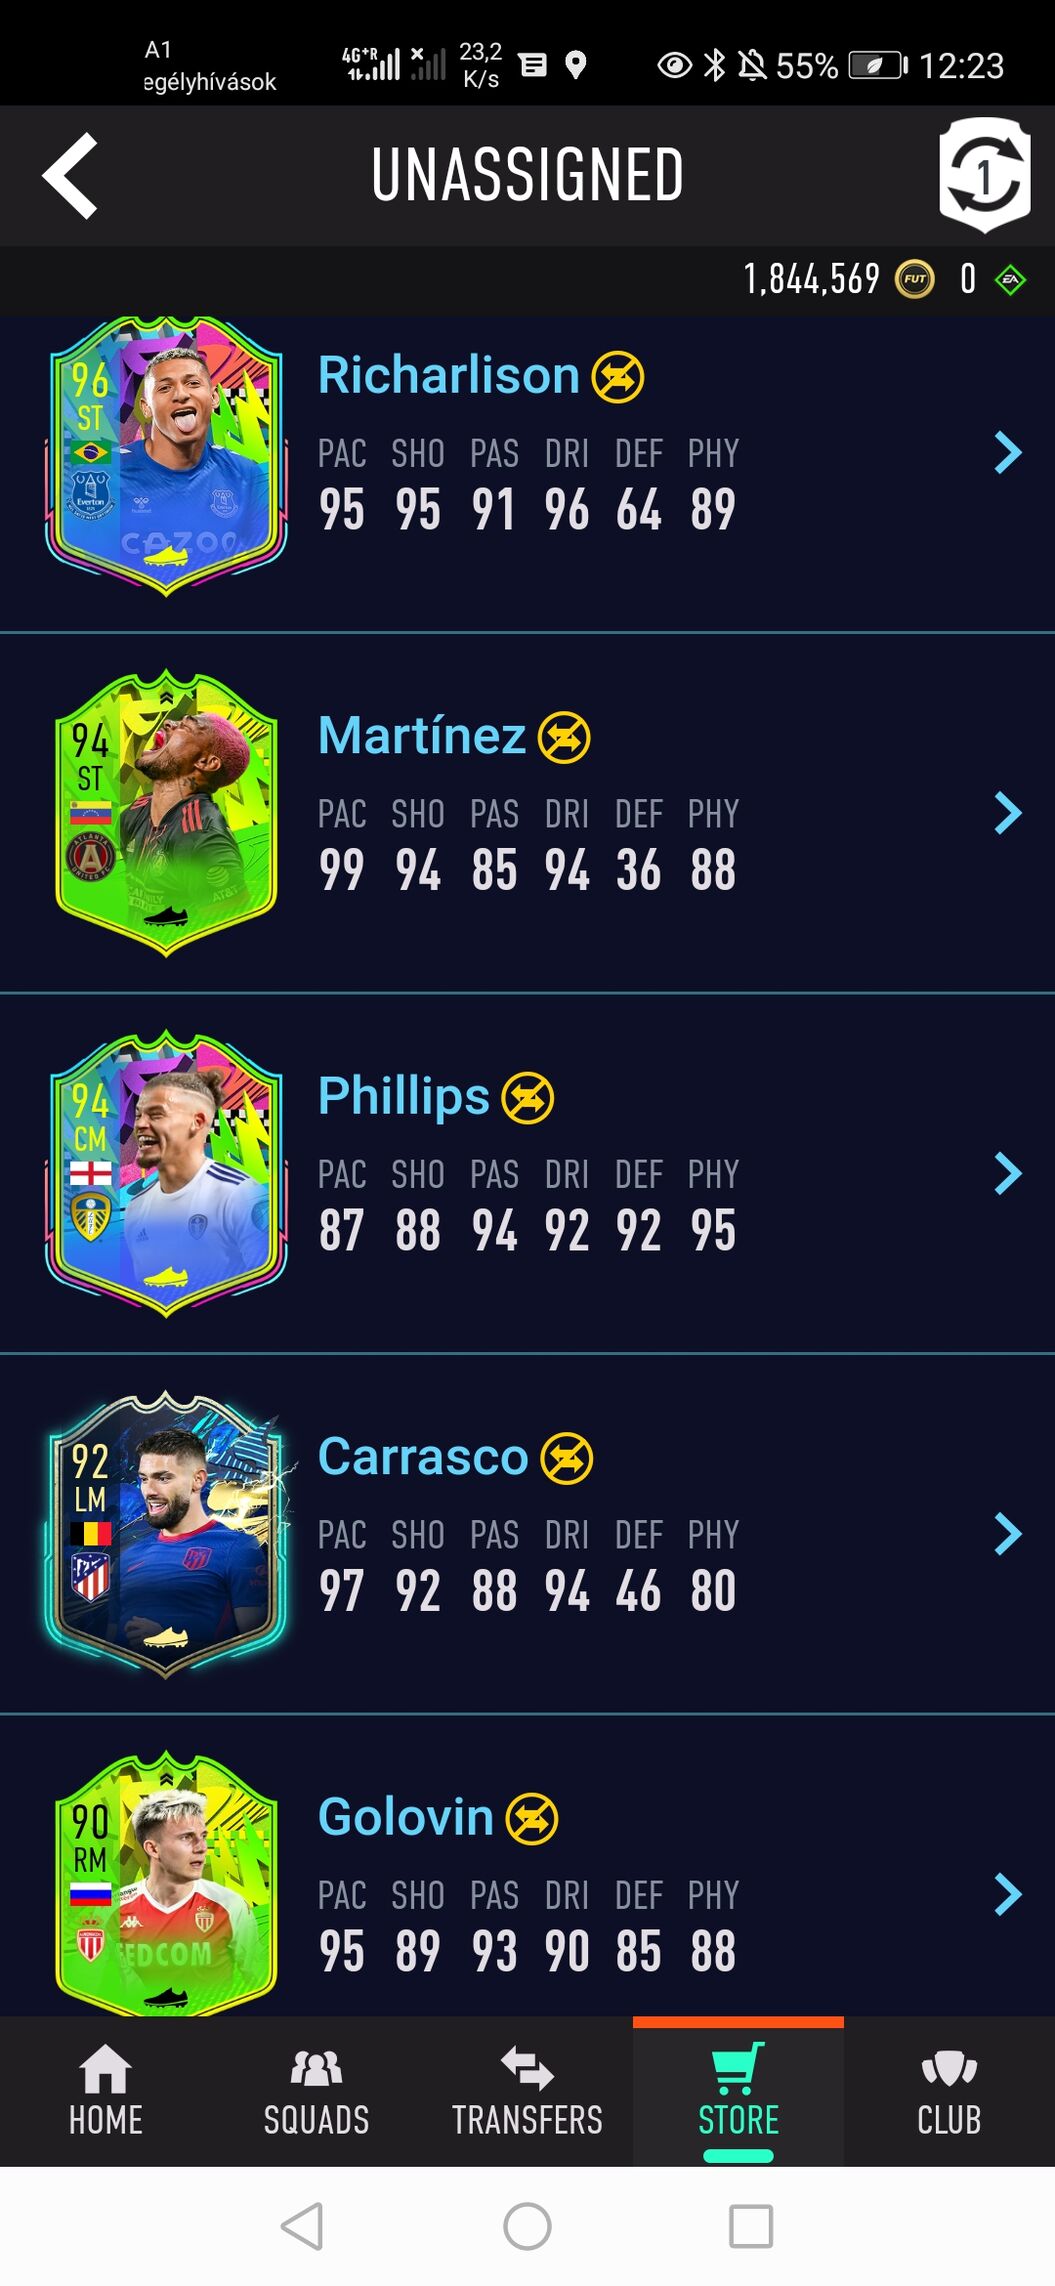Open the pack counter badge icon
The width and height of the screenshot is (1055, 2286).
point(984,175)
